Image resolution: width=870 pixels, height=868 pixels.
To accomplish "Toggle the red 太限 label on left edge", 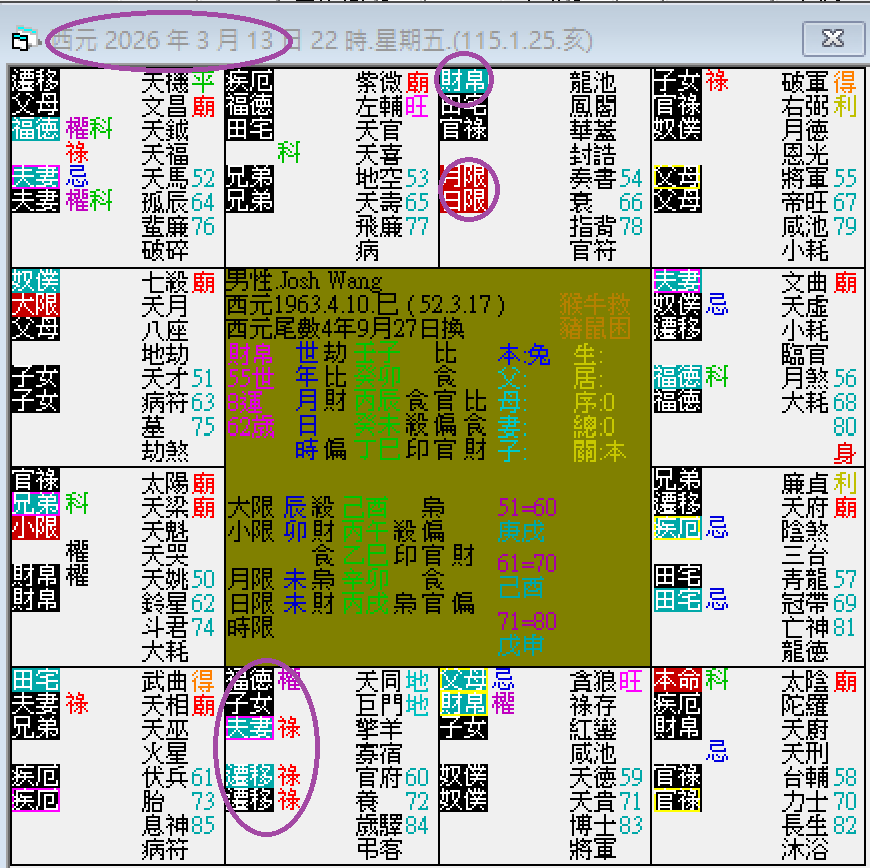I will point(35,305).
